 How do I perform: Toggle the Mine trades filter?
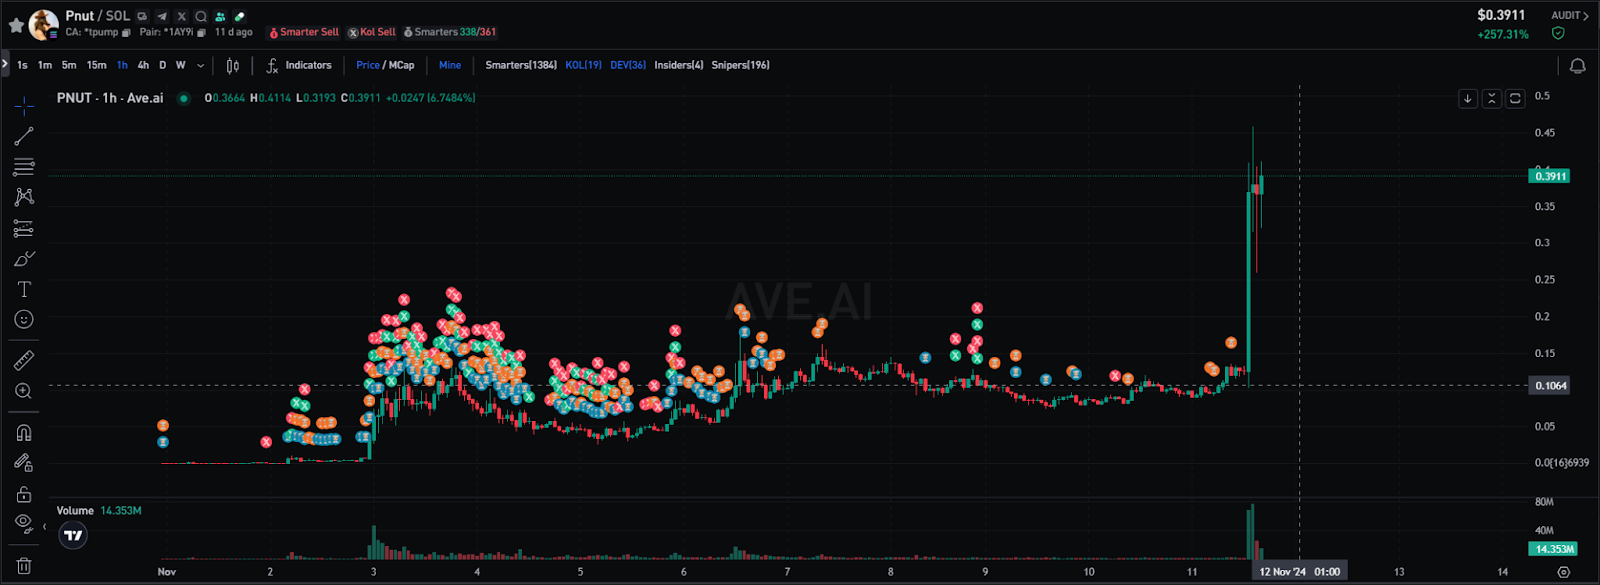[x=450, y=65]
